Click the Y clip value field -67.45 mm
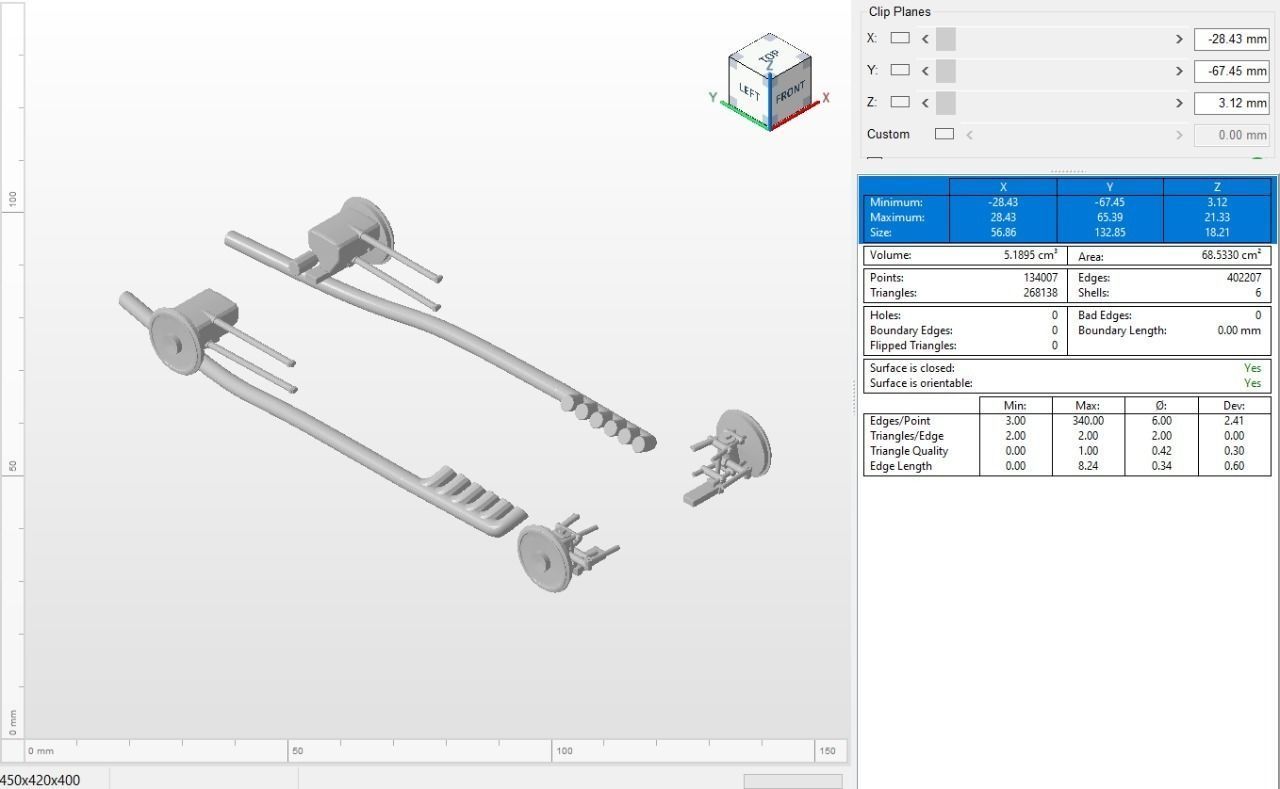 (x=1231, y=71)
